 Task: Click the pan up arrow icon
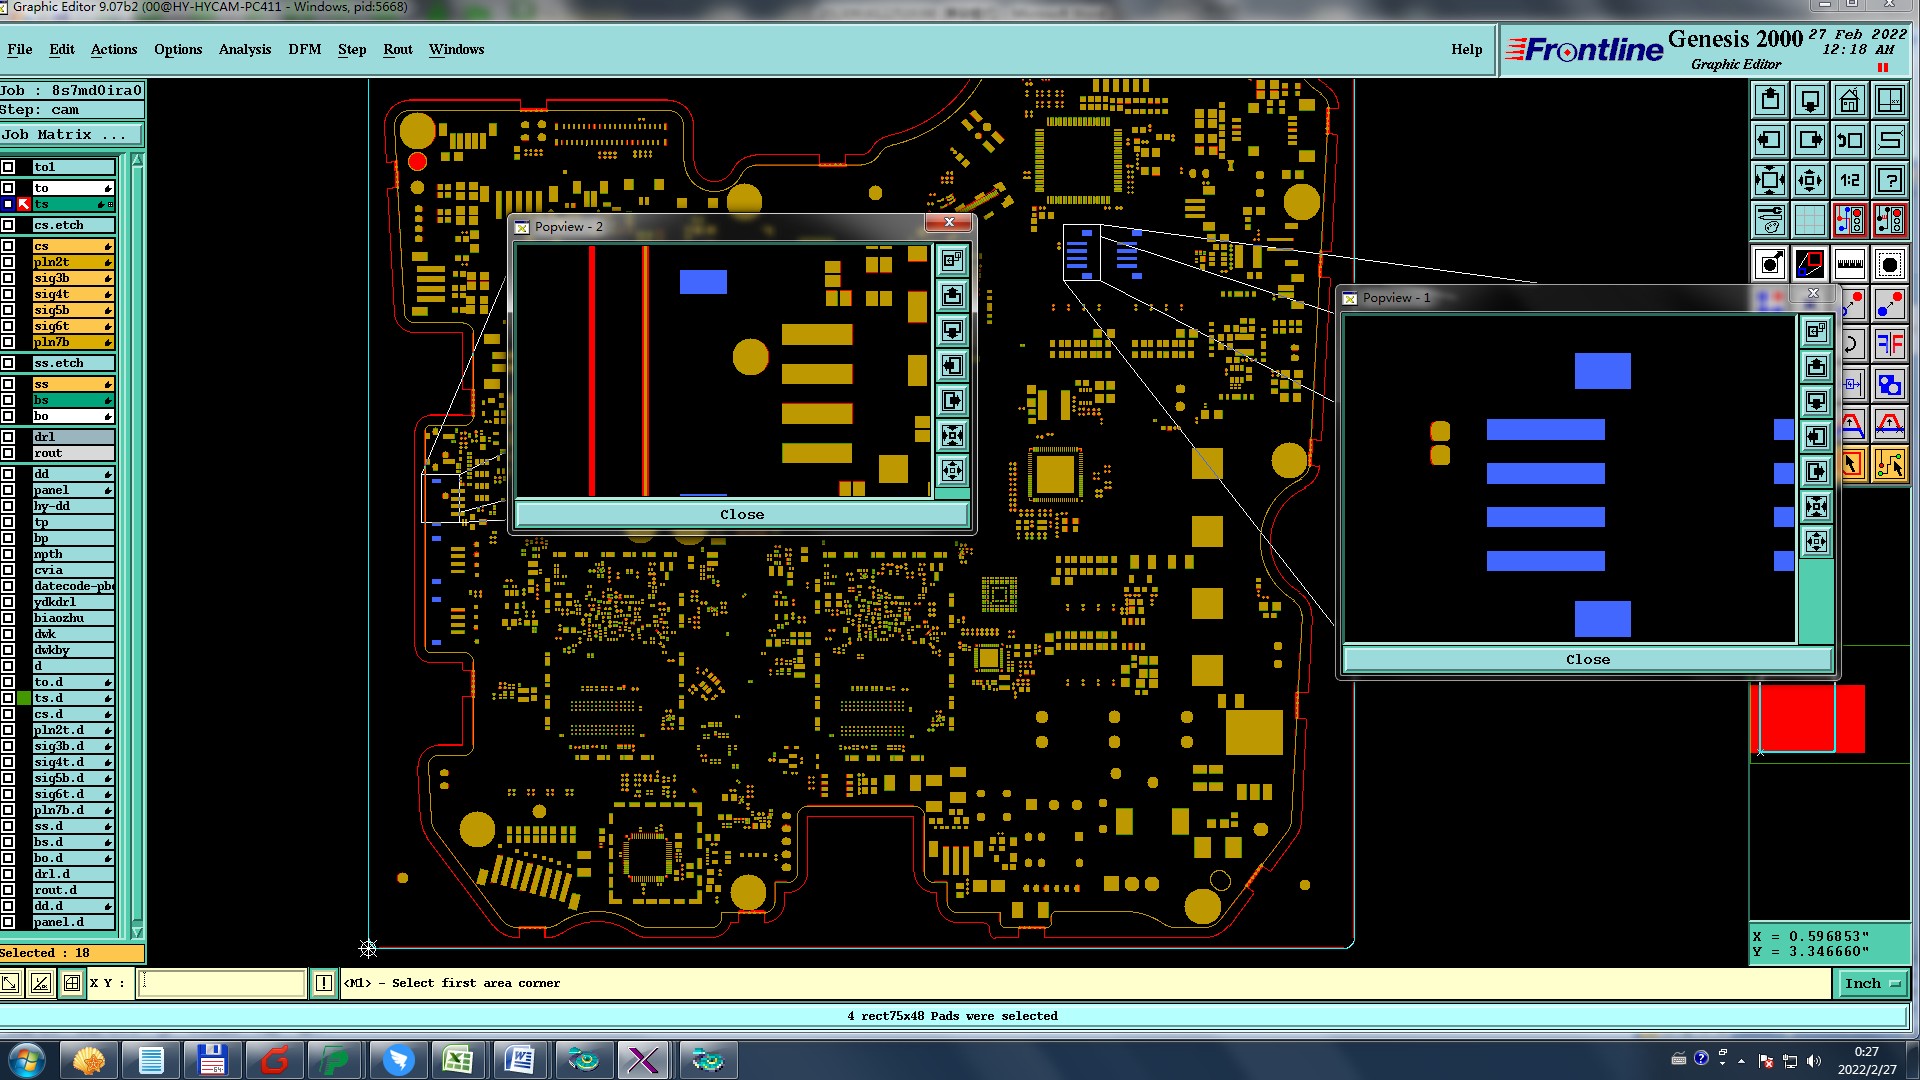pos(1769,100)
